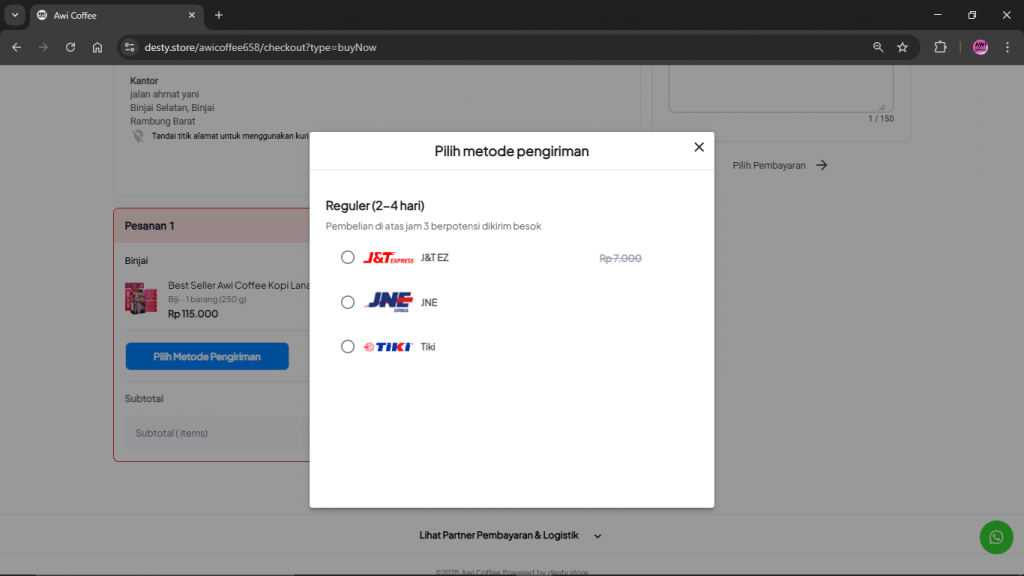1024x576 pixels.
Task: Go to Pilih Pembayaran
Action: 780,165
